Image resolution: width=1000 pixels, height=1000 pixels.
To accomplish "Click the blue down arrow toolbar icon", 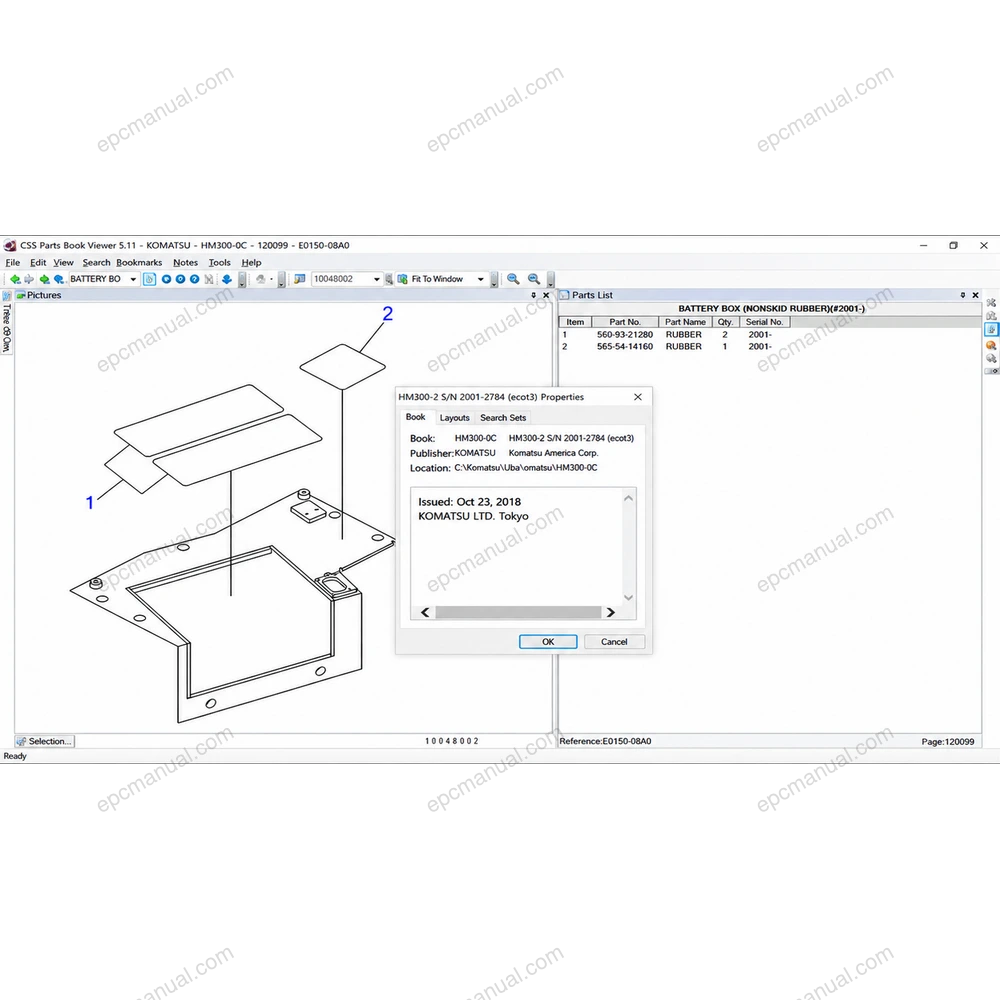I will point(226,279).
